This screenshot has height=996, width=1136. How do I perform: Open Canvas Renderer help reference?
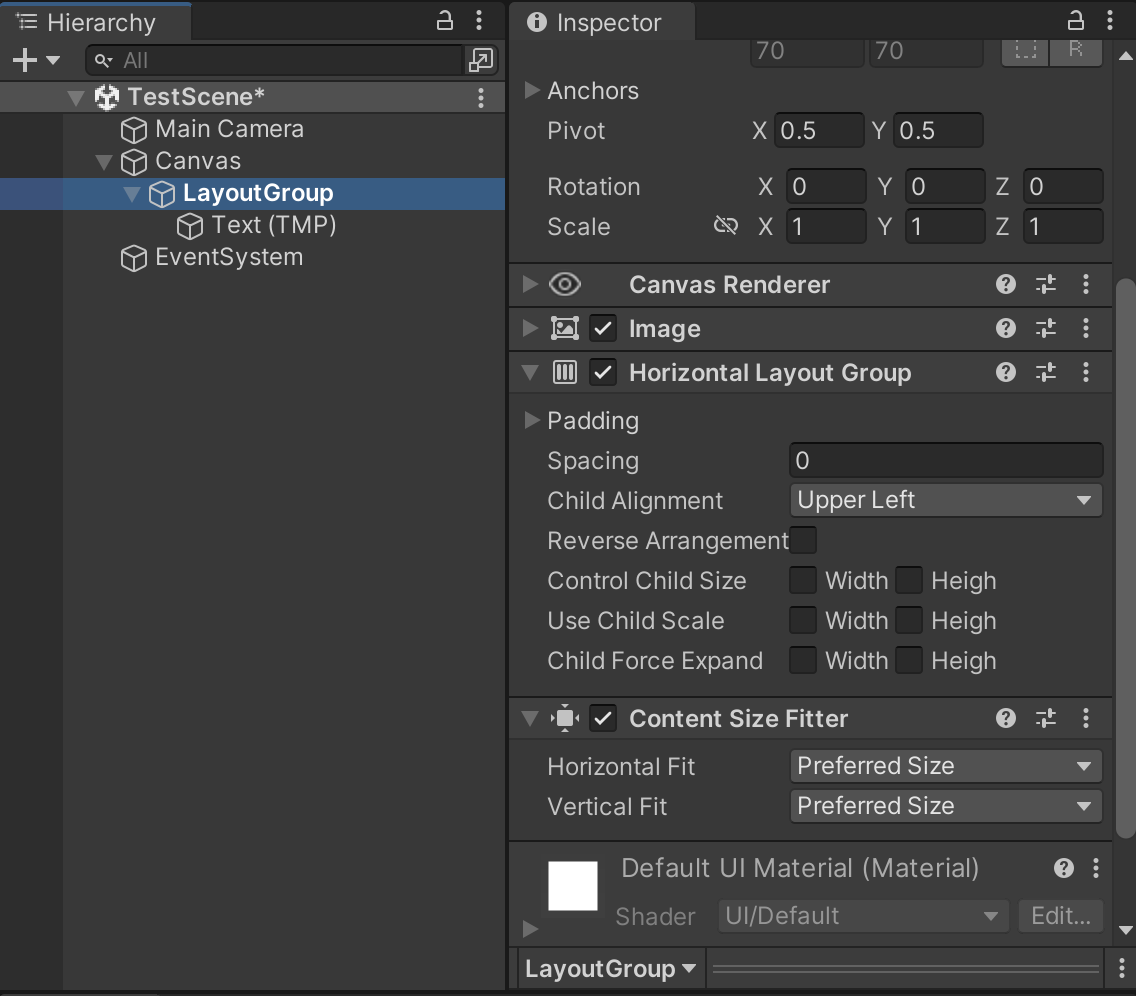[x=1006, y=284]
